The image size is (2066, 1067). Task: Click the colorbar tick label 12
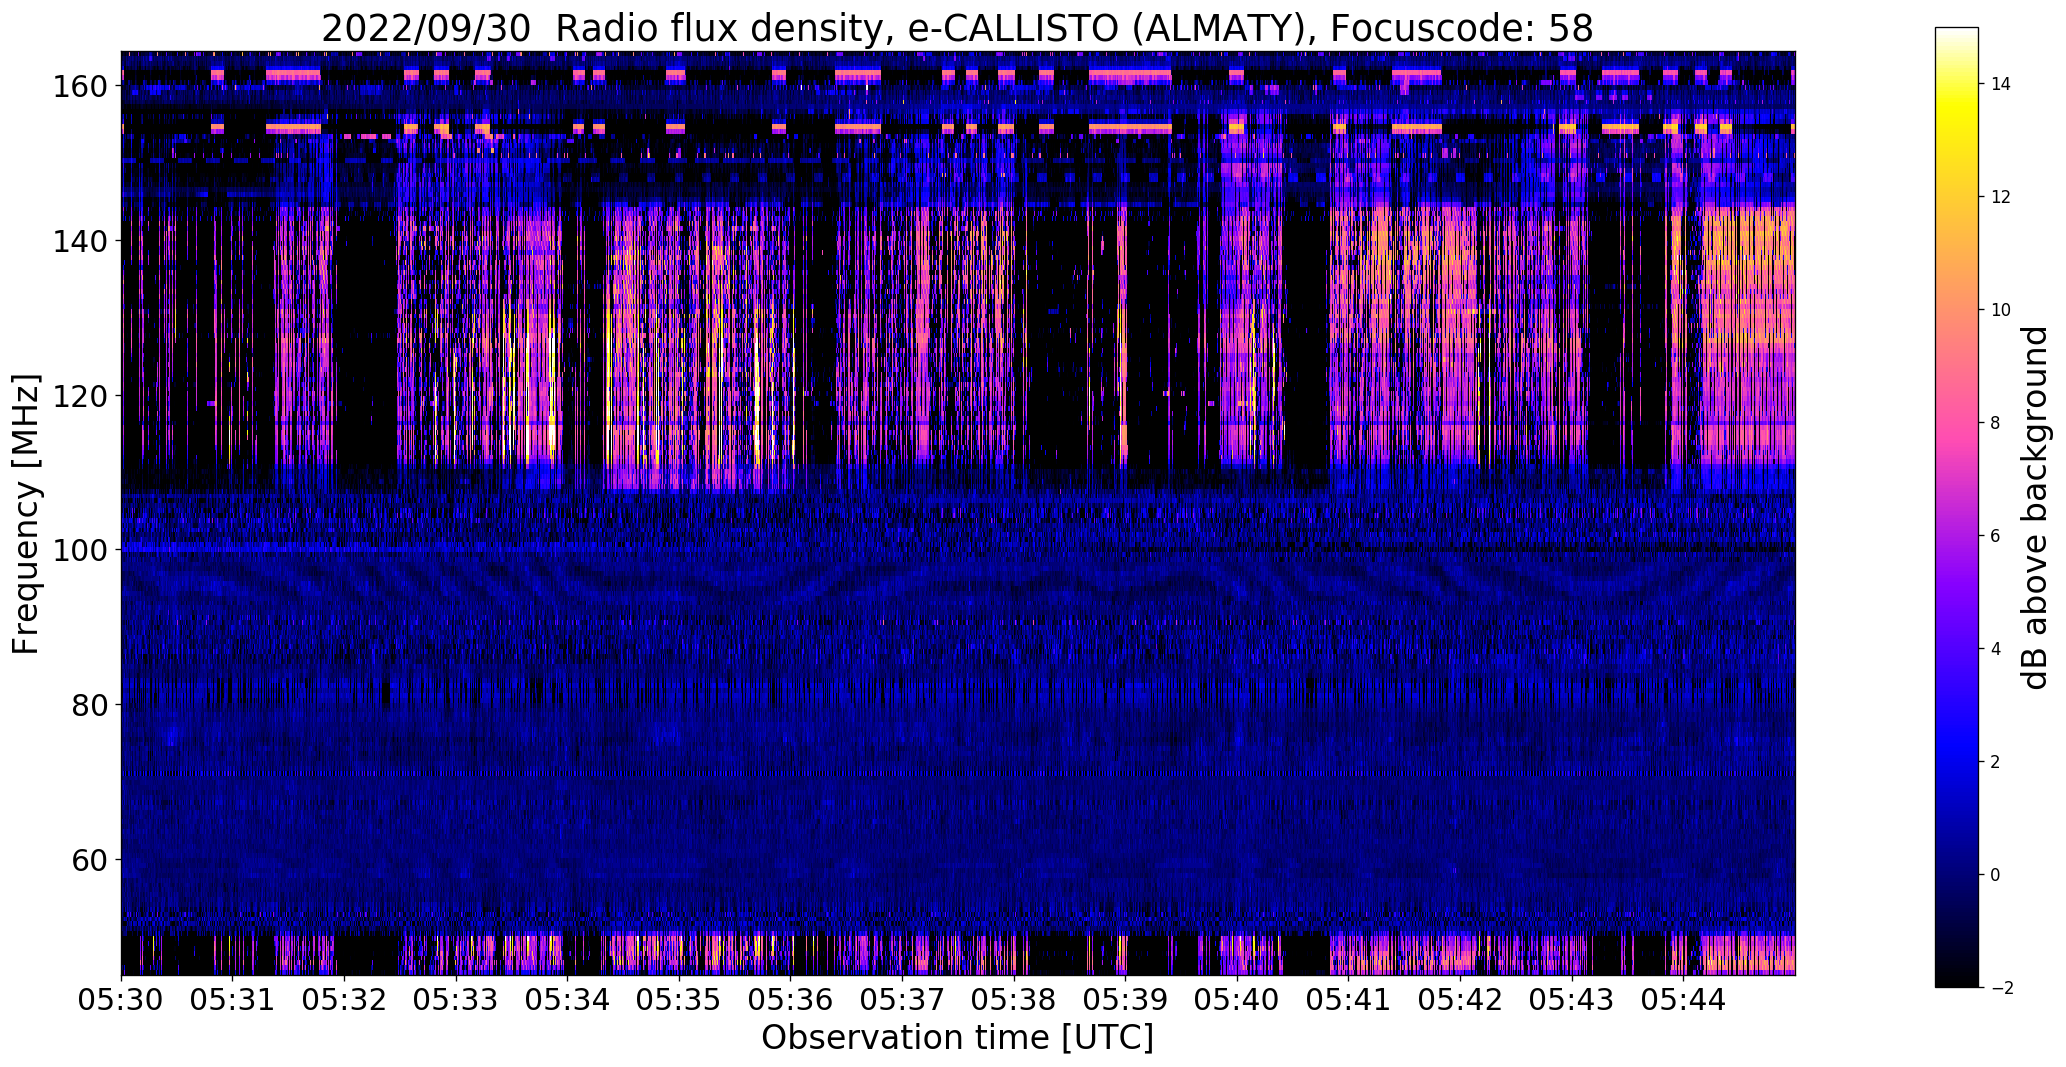[2001, 197]
